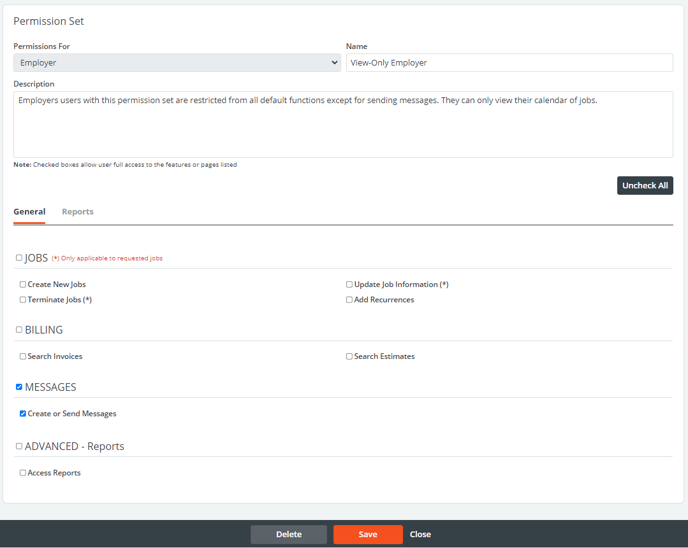Image resolution: width=688 pixels, height=548 pixels.
Task: Toggle the BILLING section checkbox
Action: (x=19, y=330)
